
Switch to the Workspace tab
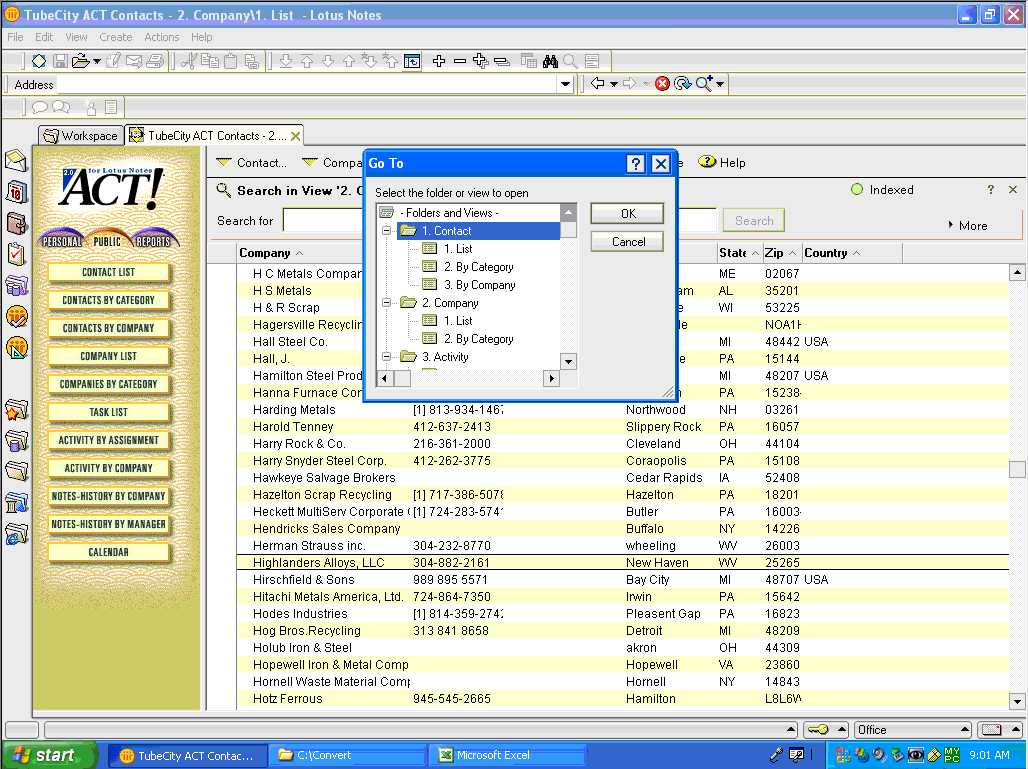[81, 136]
